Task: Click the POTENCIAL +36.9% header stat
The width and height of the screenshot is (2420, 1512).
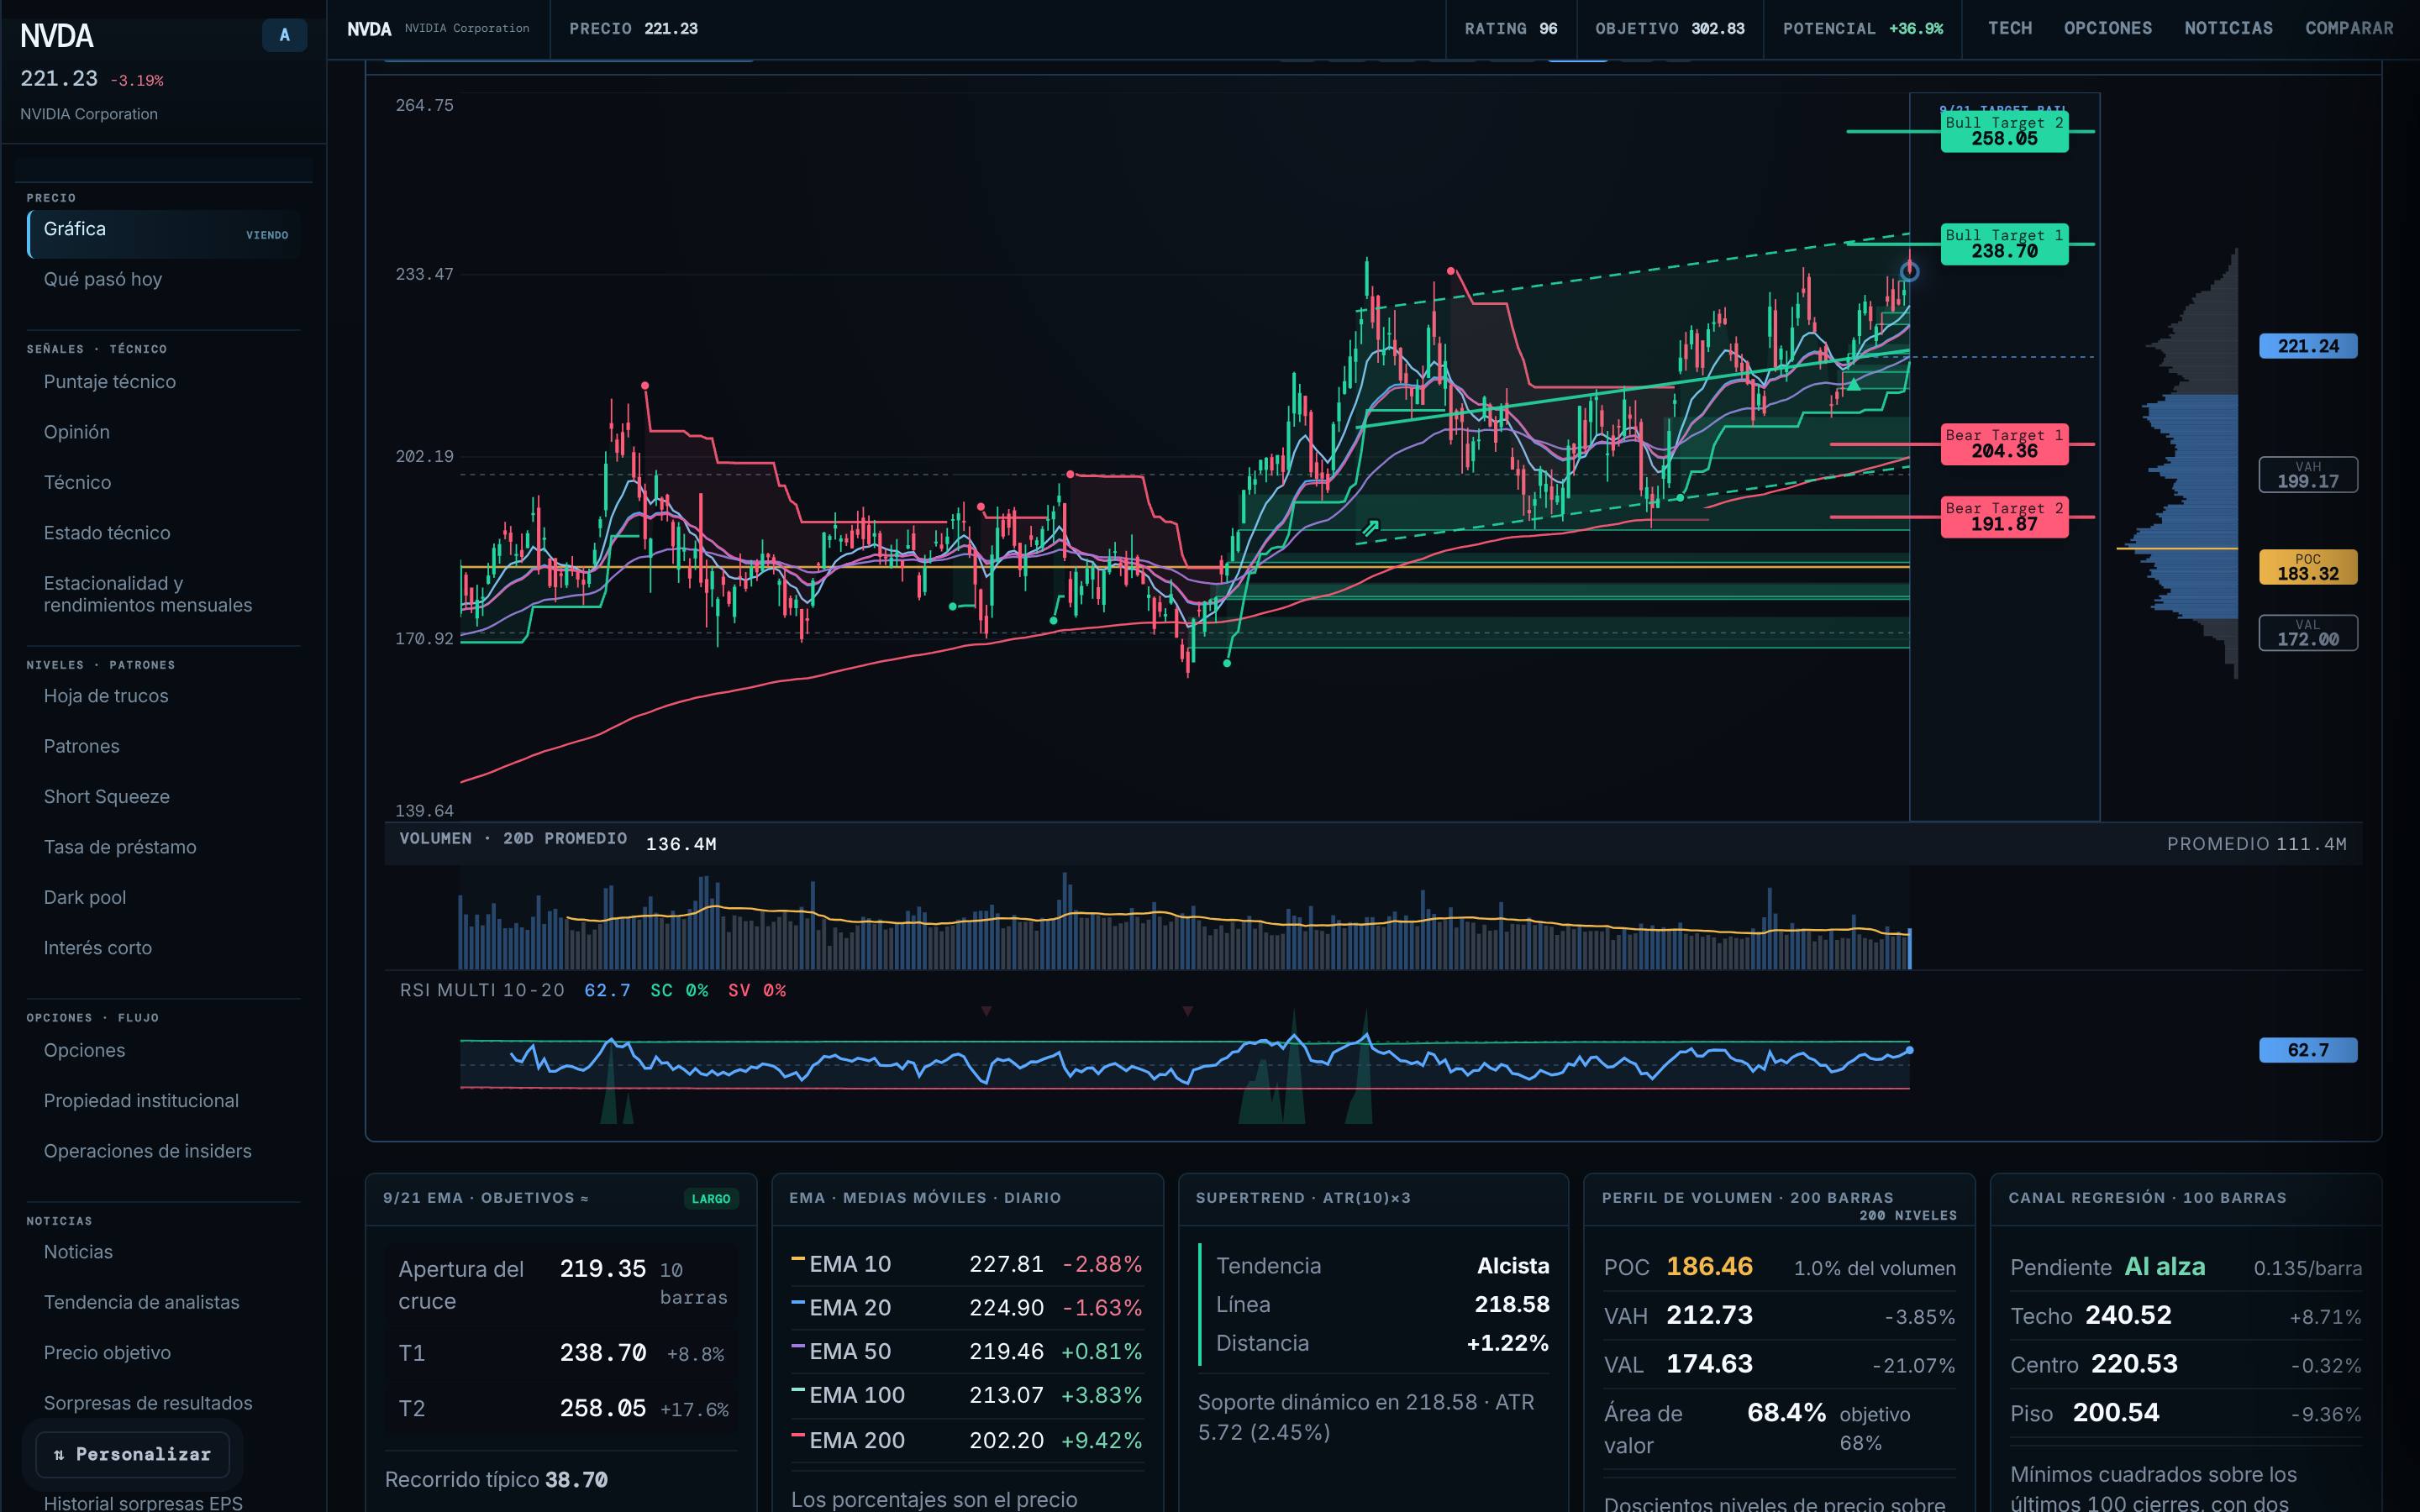Action: point(1862,29)
